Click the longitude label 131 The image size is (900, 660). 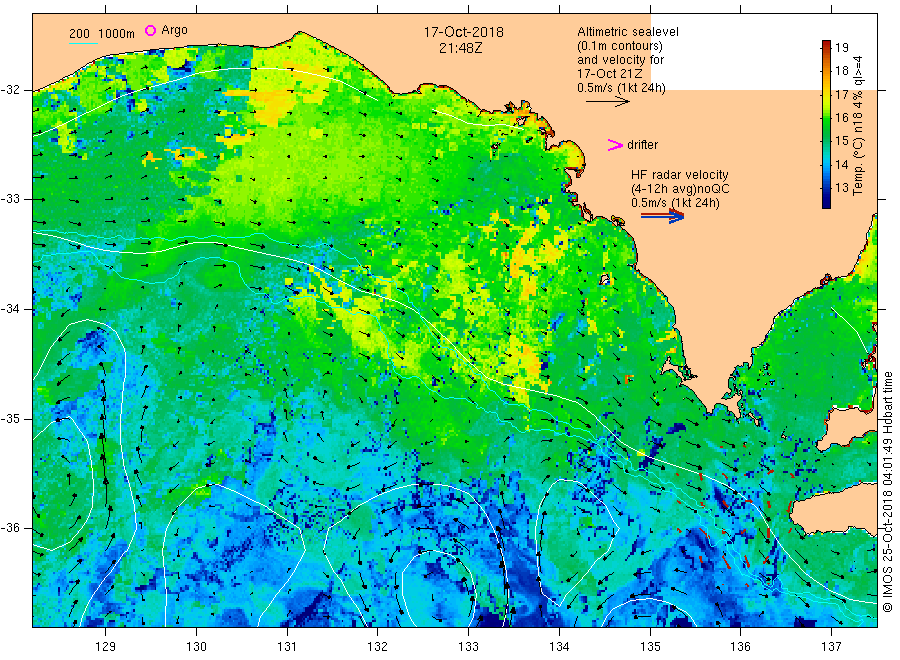[x=287, y=646]
